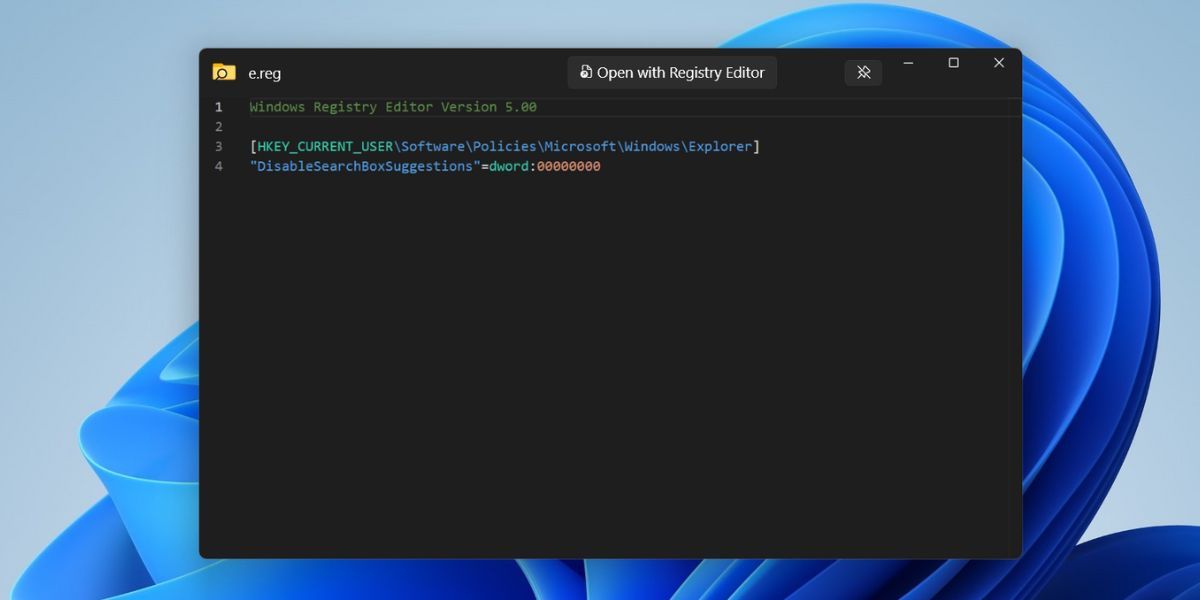Click HKEY_CURRENT_USER in the registry path
The image size is (1200, 600).
pyautogui.click(x=325, y=147)
